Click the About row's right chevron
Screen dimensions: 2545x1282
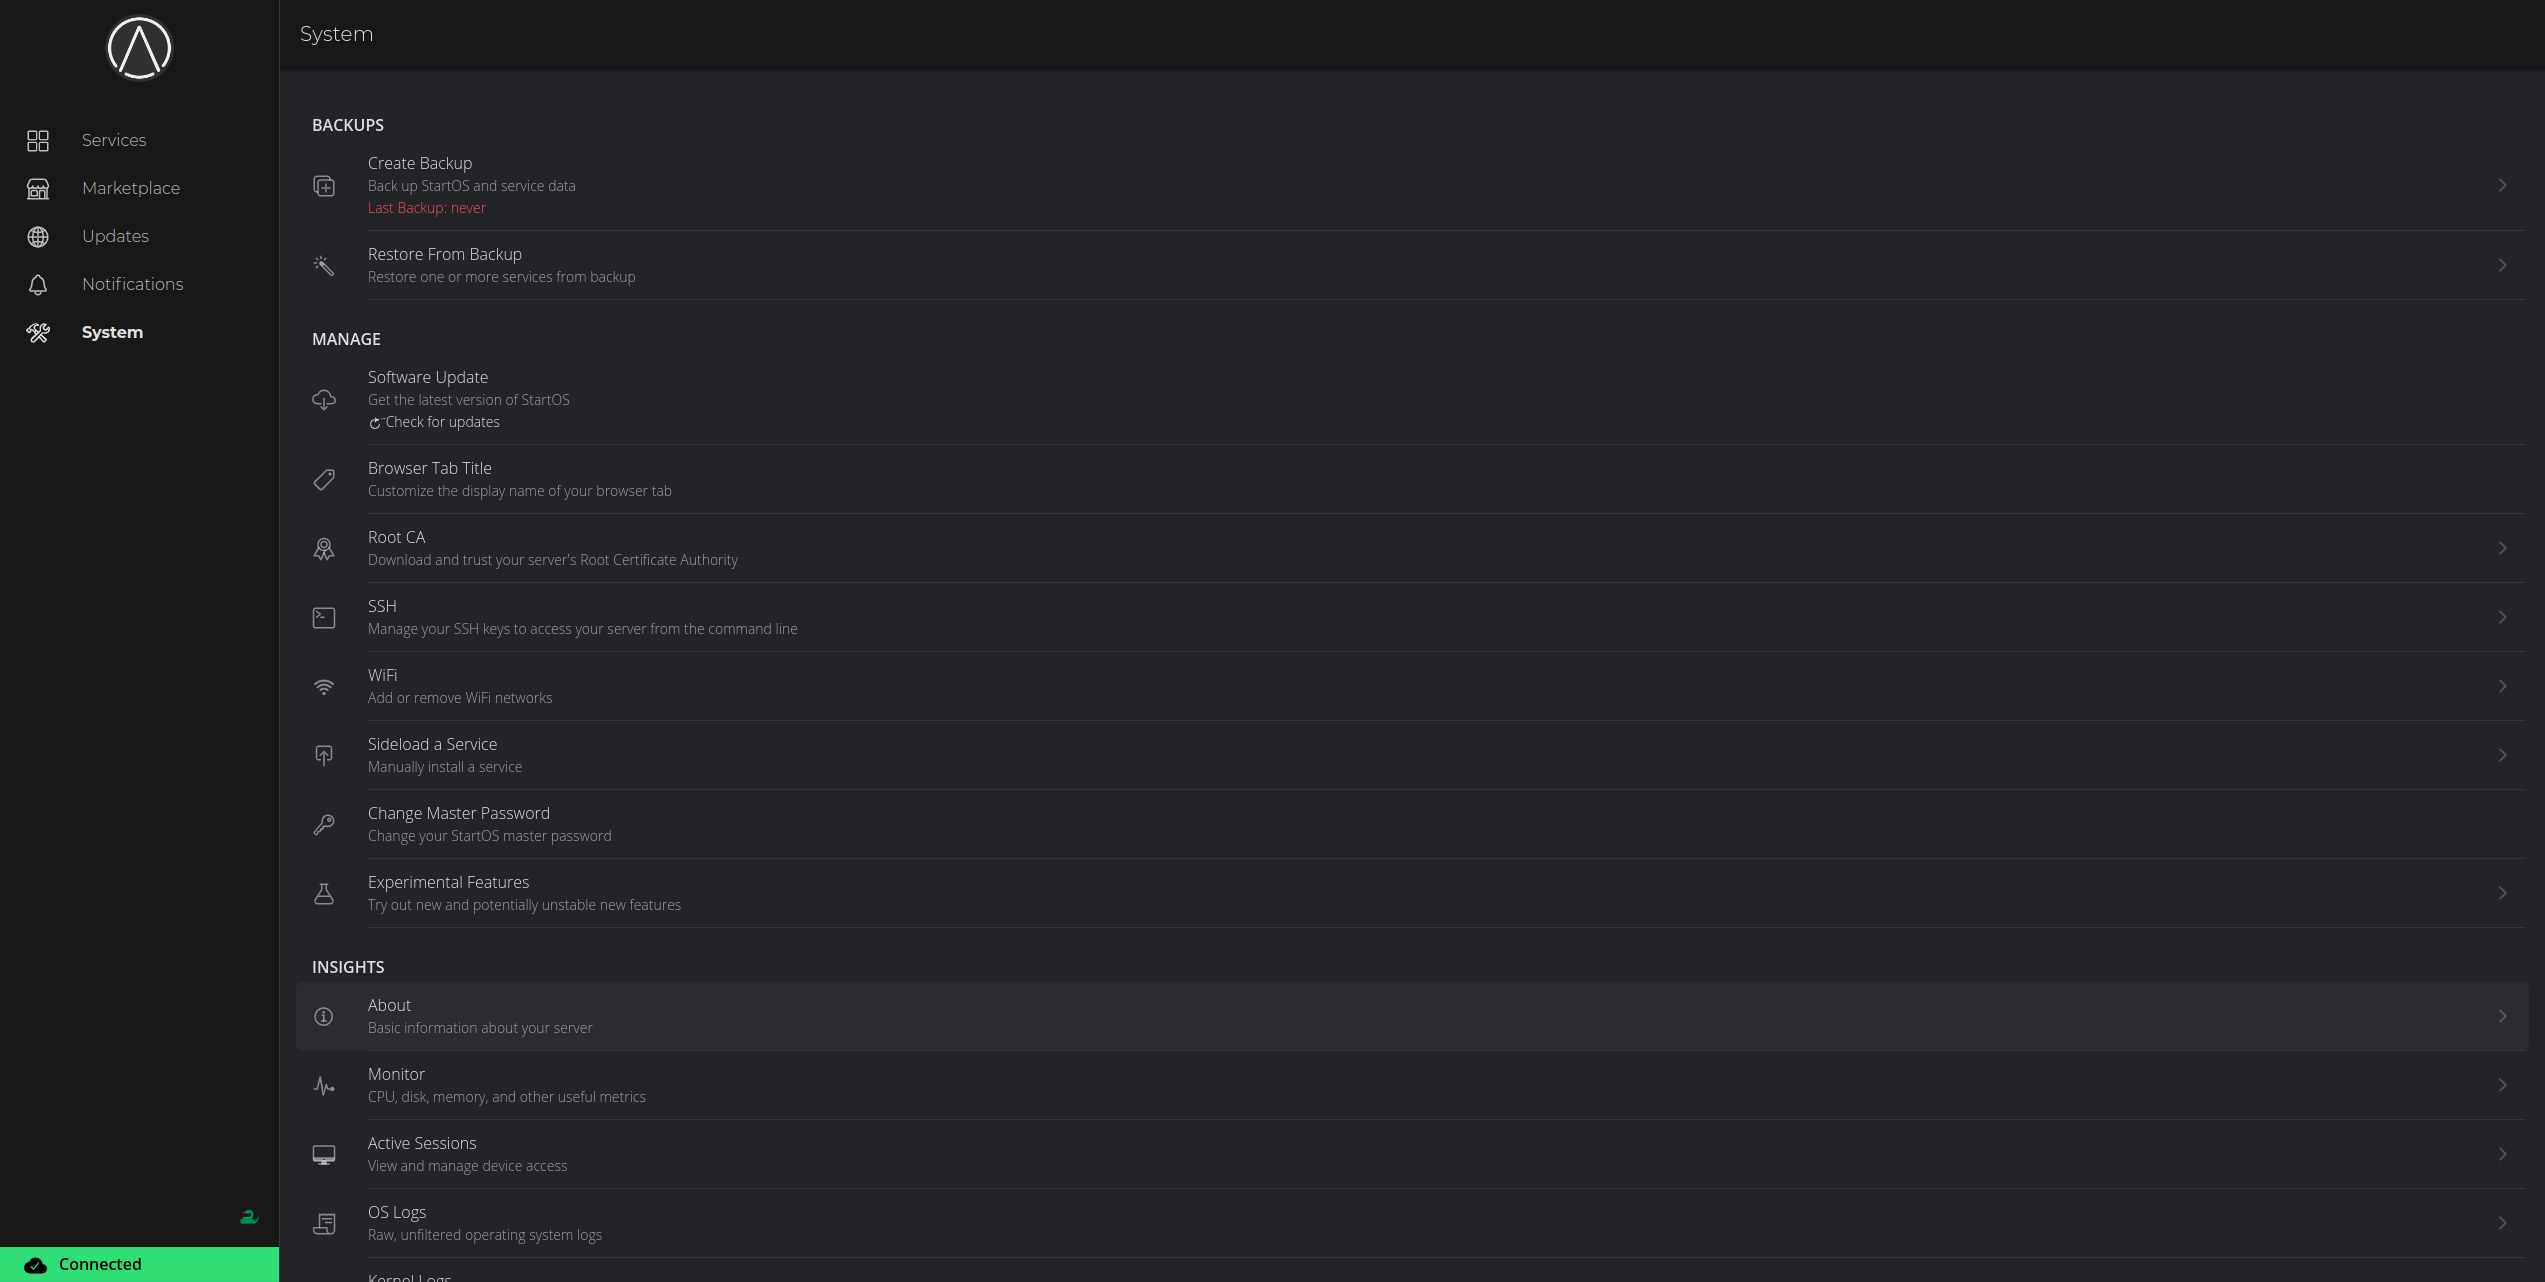click(2502, 1016)
